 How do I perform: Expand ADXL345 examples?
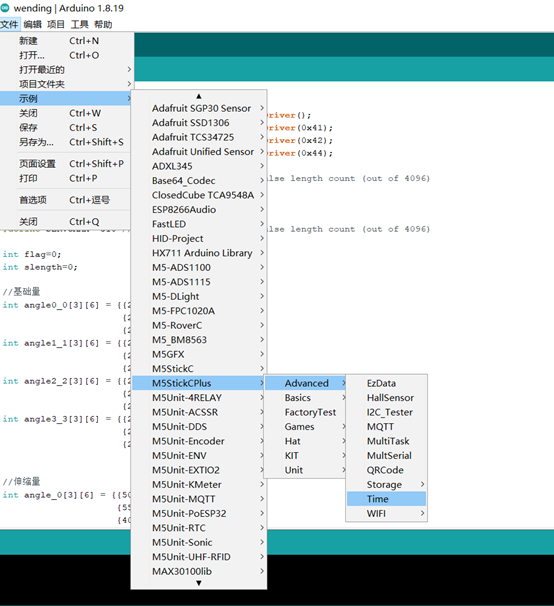tap(199, 166)
